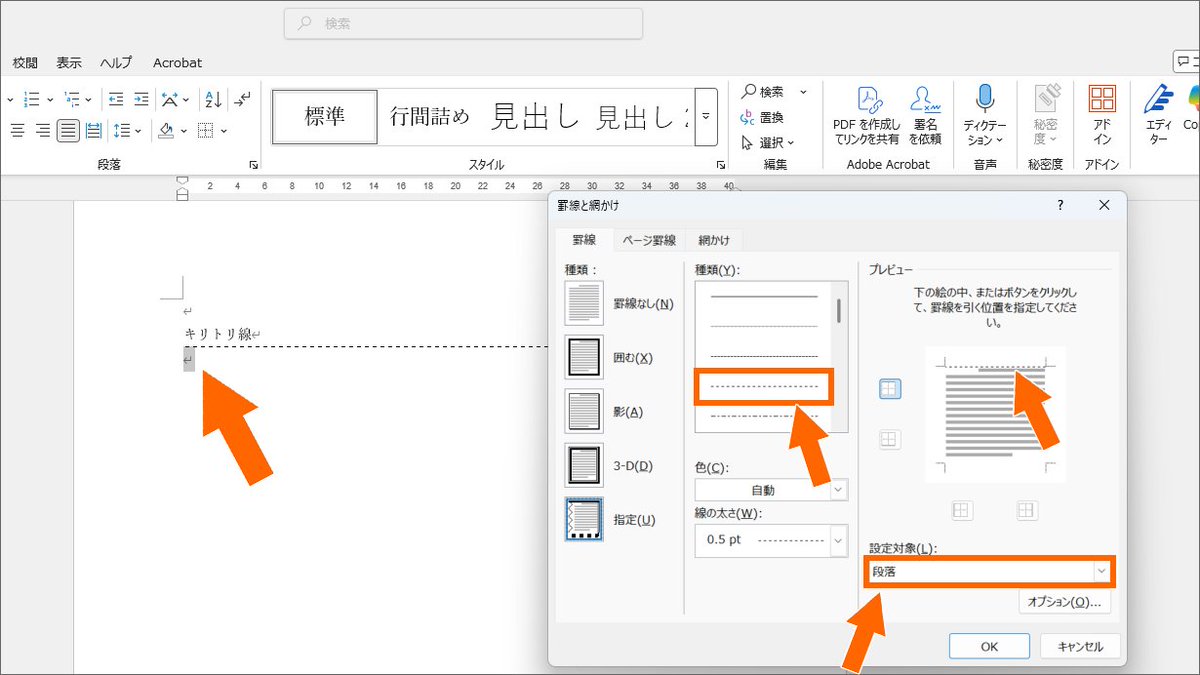Select the 3-D border style icon
Image resolution: width=1200 pixels, height=675 pixels.
pyautogui.click(x=584, y=465)
